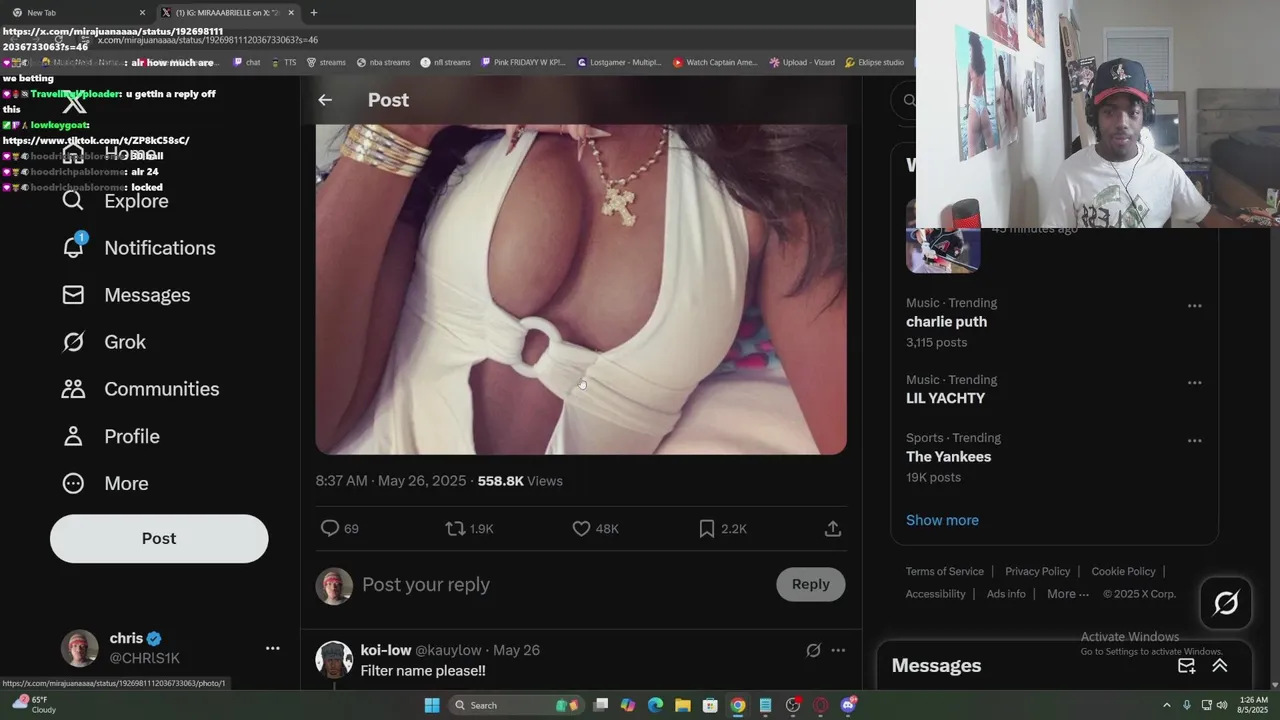Screen dimensions: 1280x720
Task: Open Cookie Policy link
Action: click(1123, 571)
